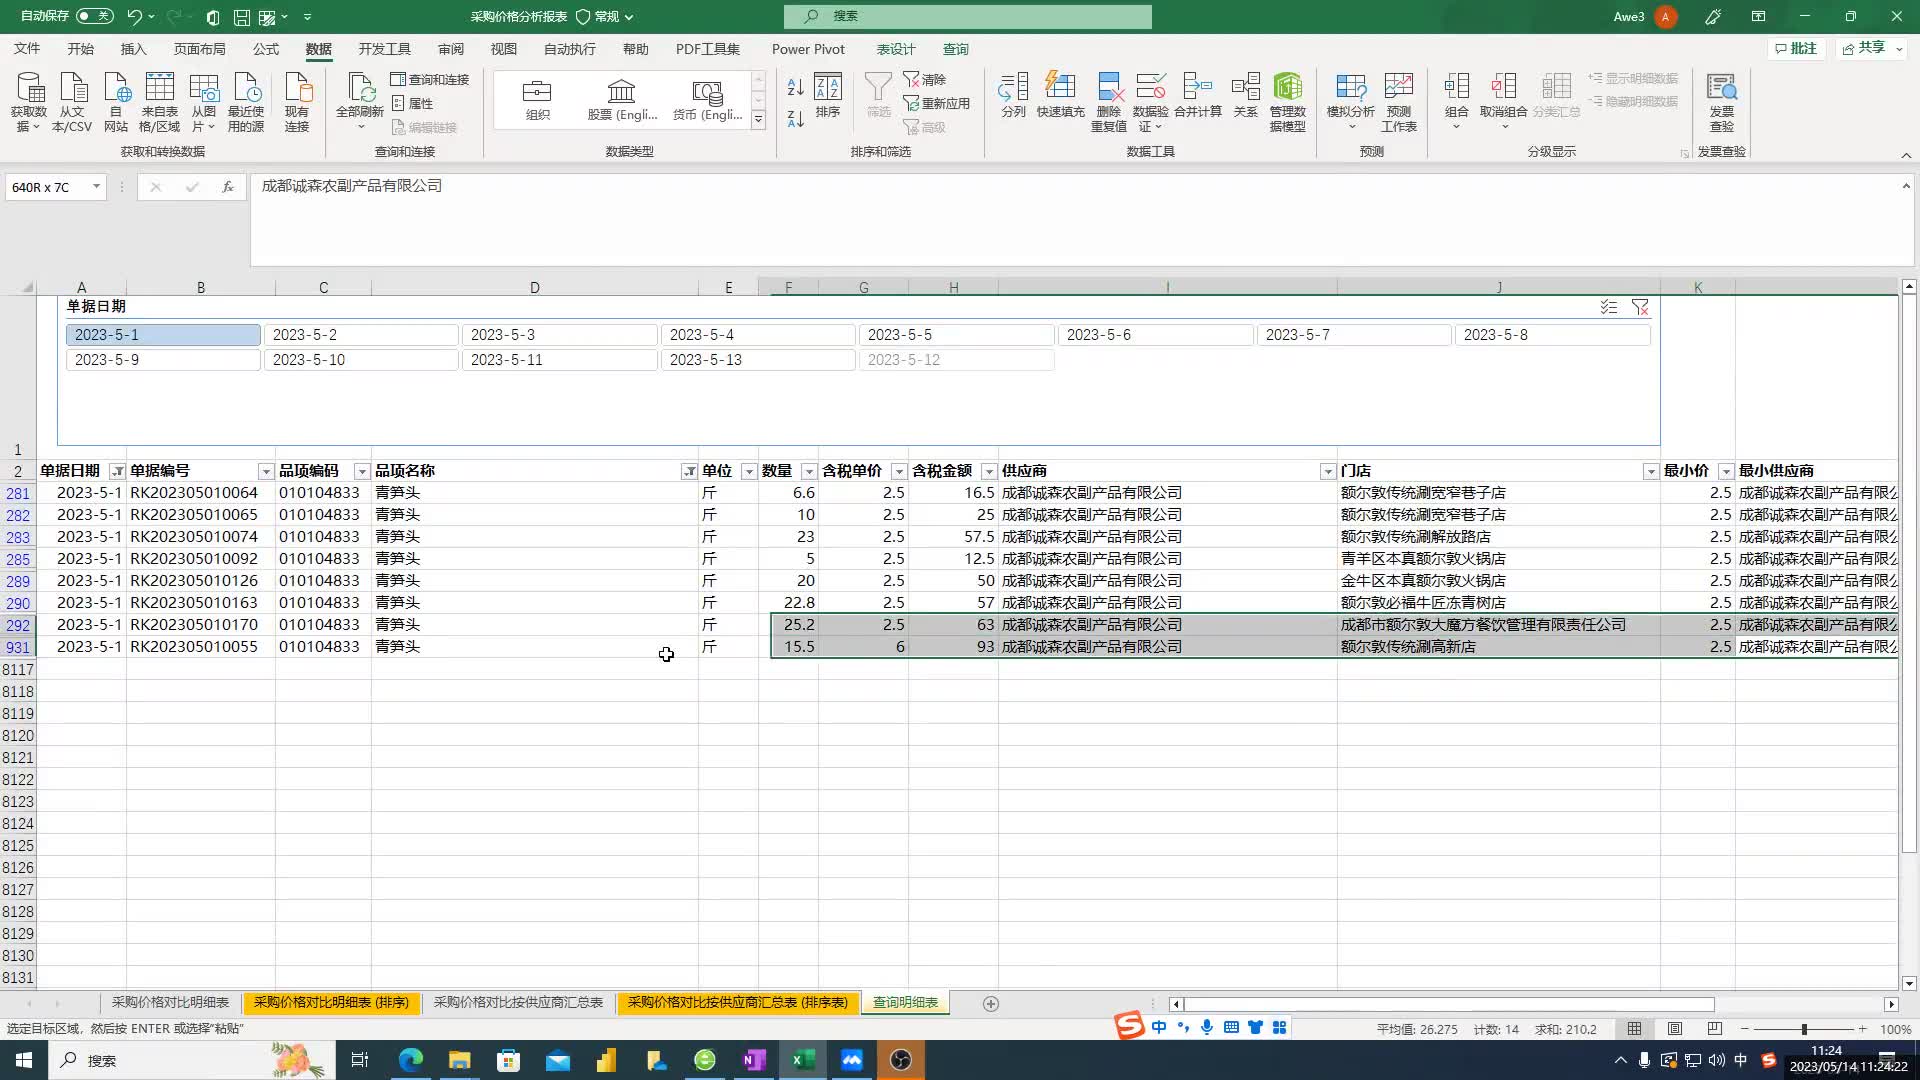Image resolution: width=1920 pixels, height=1080 pixels.
Task: Select slicer date 2023-5-1
Action: point(163,335)
